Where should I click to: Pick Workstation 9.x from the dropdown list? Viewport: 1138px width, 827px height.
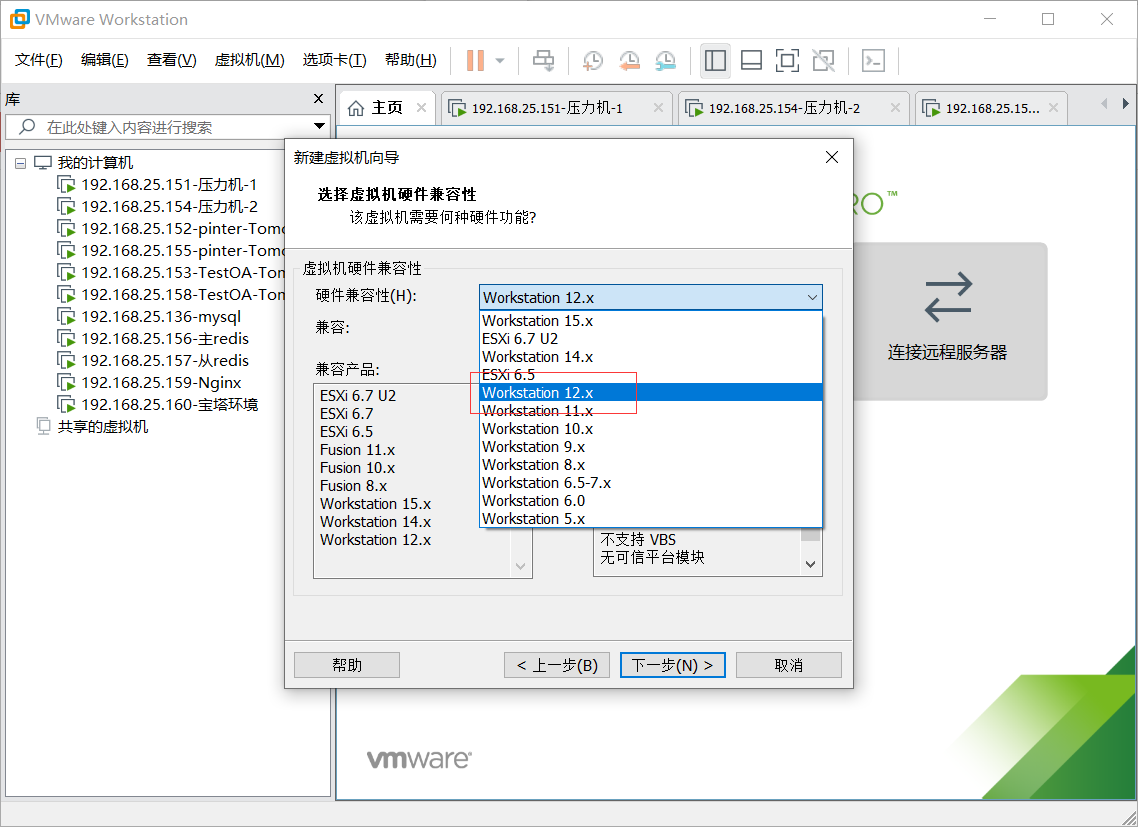[651, 447]
